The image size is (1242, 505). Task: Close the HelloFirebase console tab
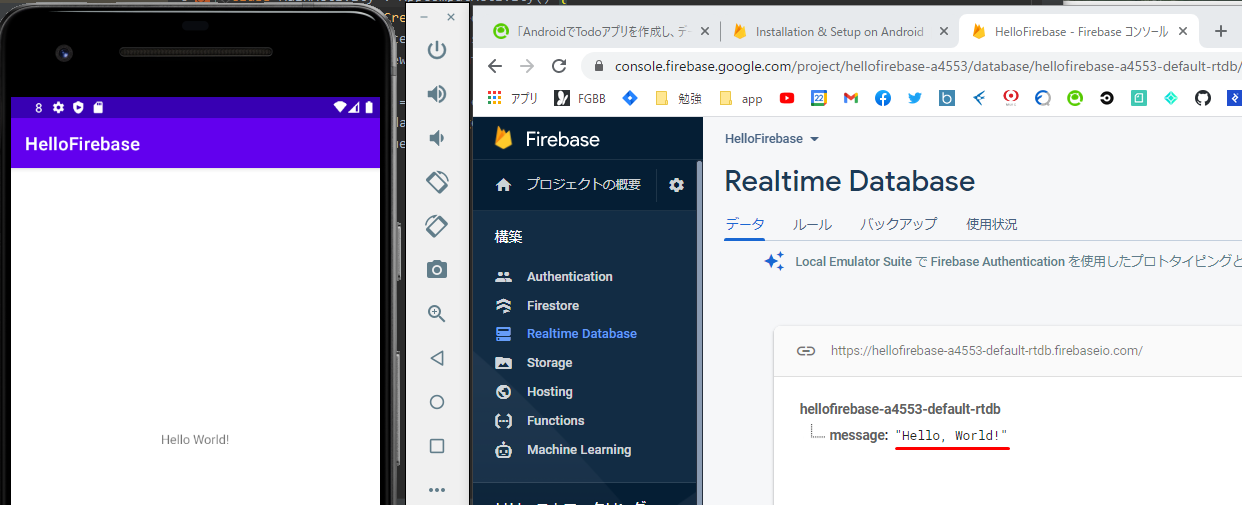[x=1184, y=31]
